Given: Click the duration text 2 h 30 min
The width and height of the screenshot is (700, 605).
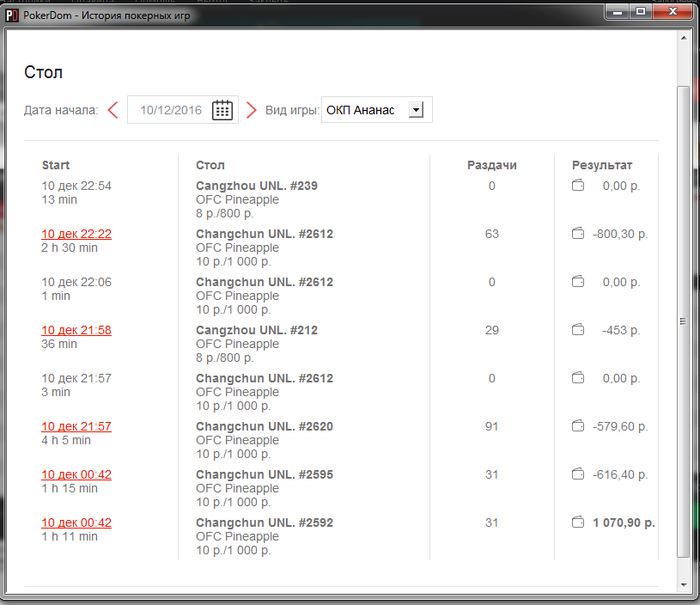Looking at the screenshot, I should click(x=69, y=248).
